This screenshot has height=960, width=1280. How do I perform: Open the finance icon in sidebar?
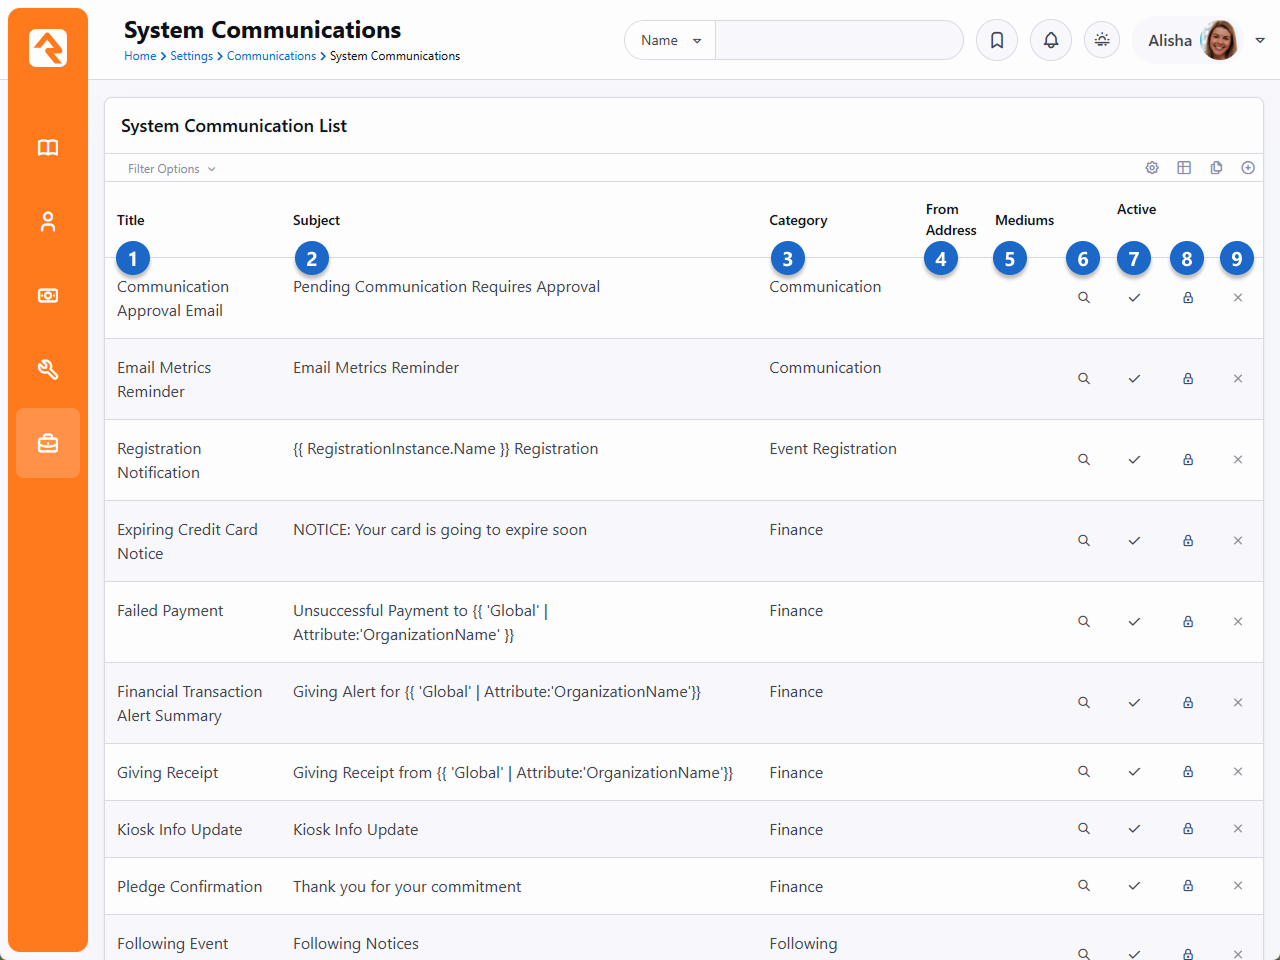[48, 296]
